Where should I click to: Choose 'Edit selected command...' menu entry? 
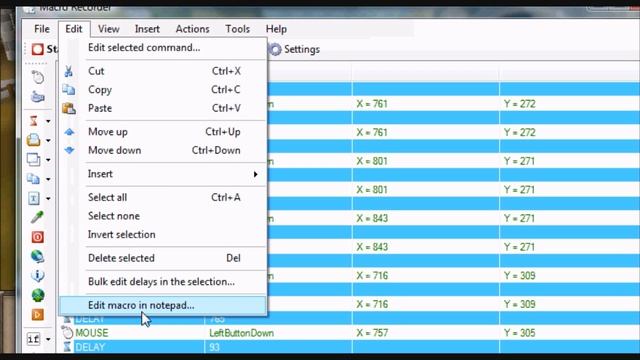[163, 47]
